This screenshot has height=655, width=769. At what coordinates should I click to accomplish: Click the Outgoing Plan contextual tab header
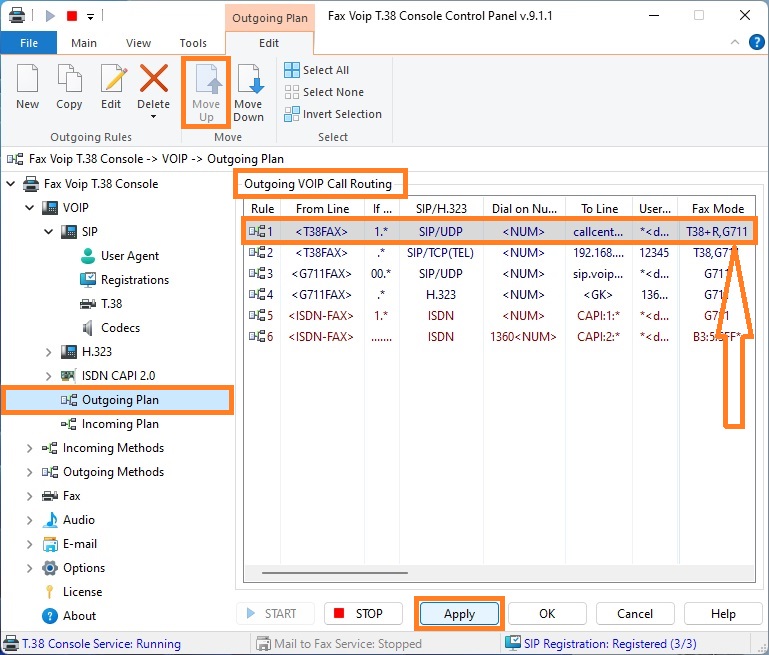(270, 18)
